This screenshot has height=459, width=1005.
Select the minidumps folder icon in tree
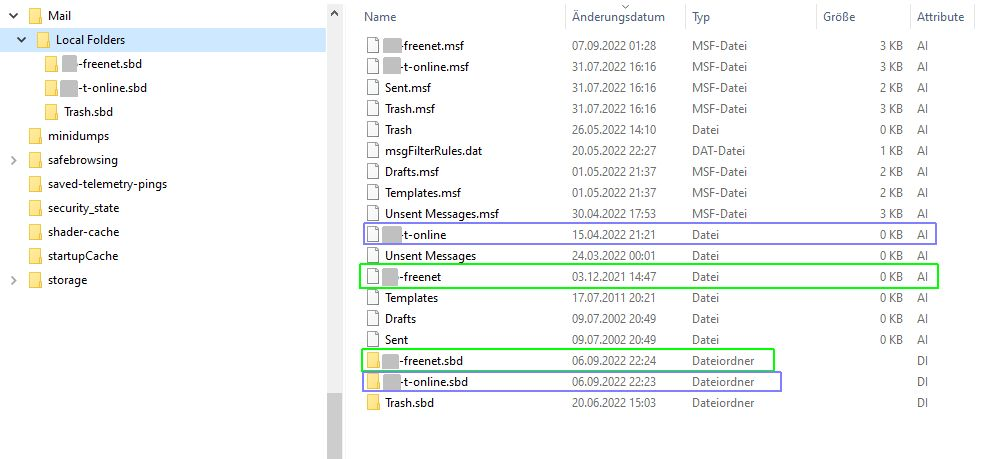[x=35, y=136]
